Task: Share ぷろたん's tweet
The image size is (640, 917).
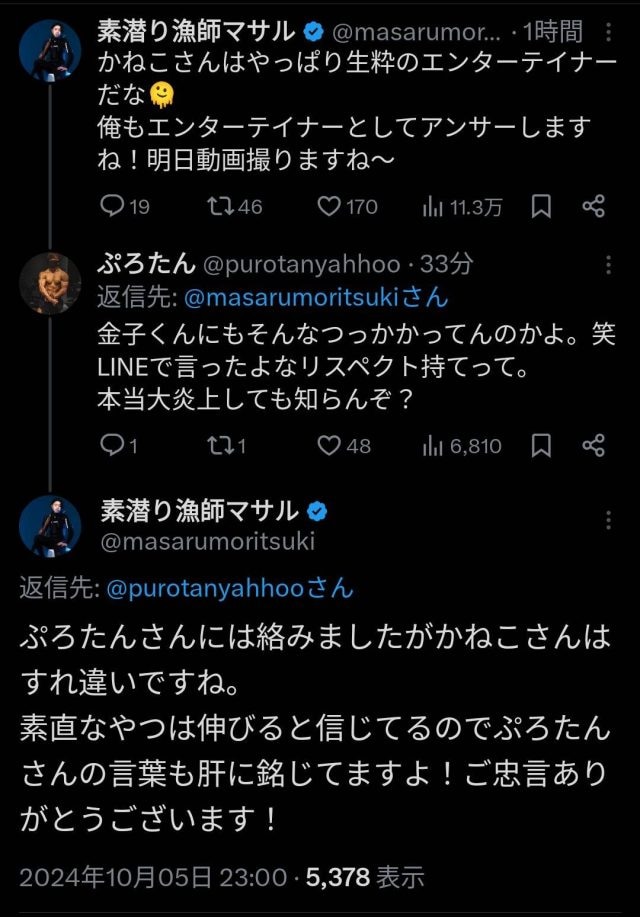Action: pos(594,445)
